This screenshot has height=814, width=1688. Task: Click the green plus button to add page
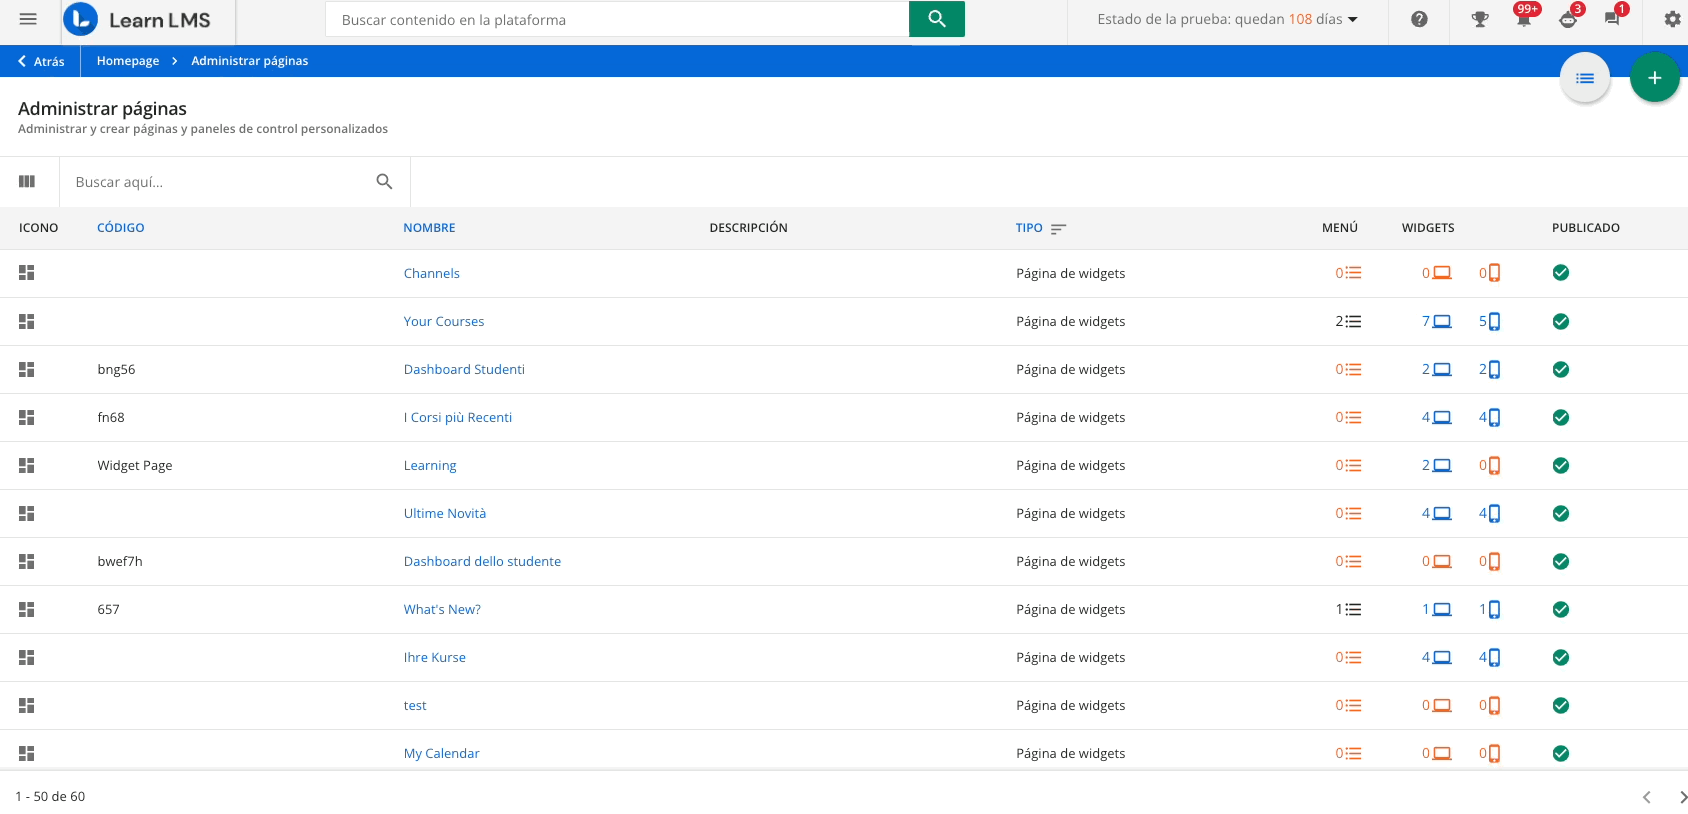(1654, 78)
